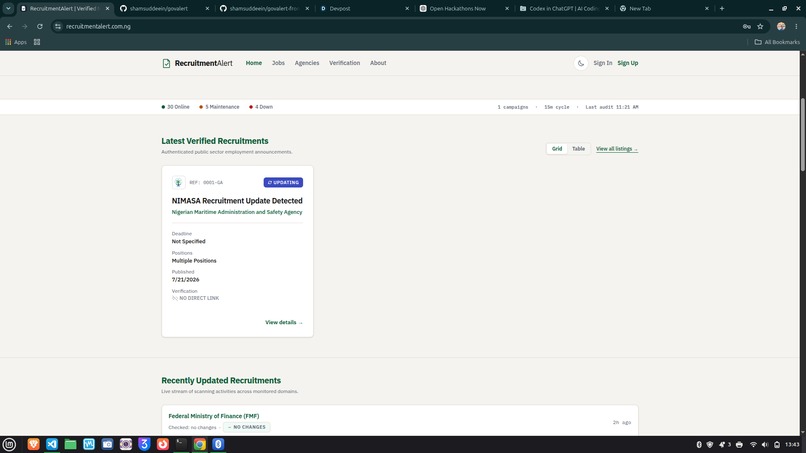Click the 5 Maintenance status indicator
Screen dimensions: 806x453
tap(219, 107)
